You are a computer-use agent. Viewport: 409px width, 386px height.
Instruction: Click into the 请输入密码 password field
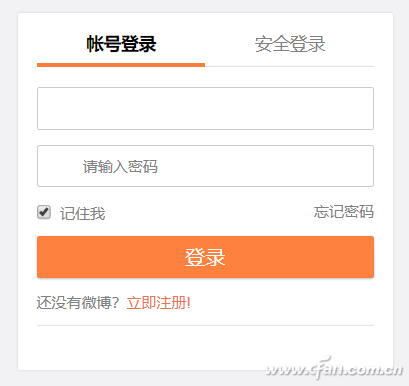[x=205, y=166]
